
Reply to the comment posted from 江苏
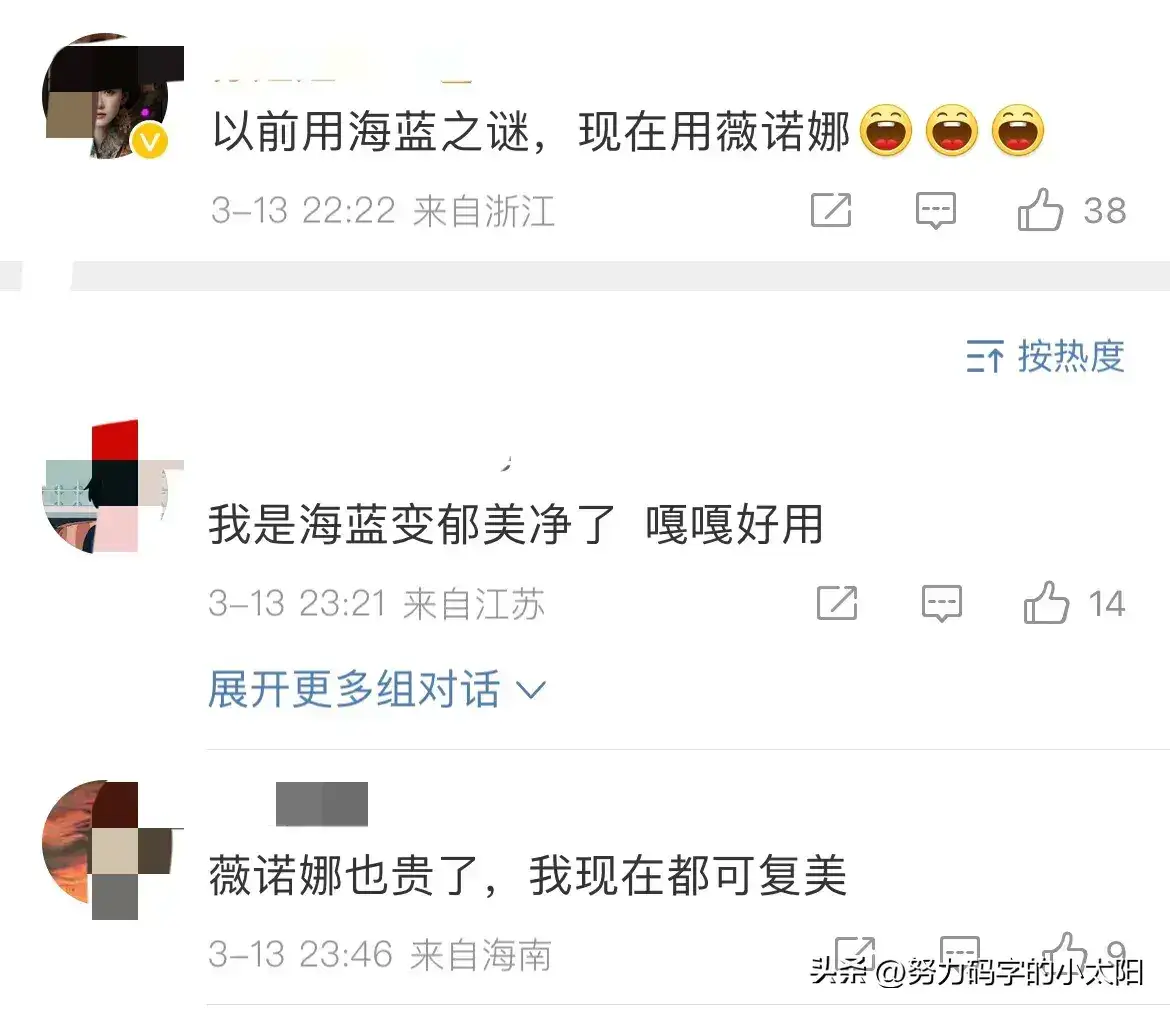click(942, 604)
